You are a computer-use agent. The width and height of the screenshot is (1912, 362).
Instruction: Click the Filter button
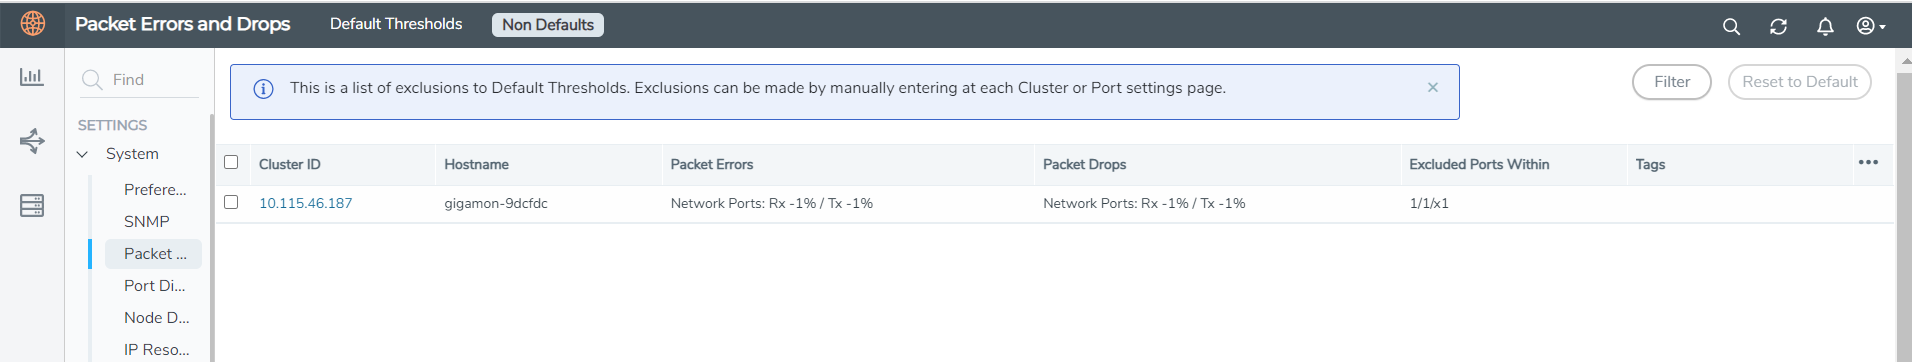pos(1672,82)
